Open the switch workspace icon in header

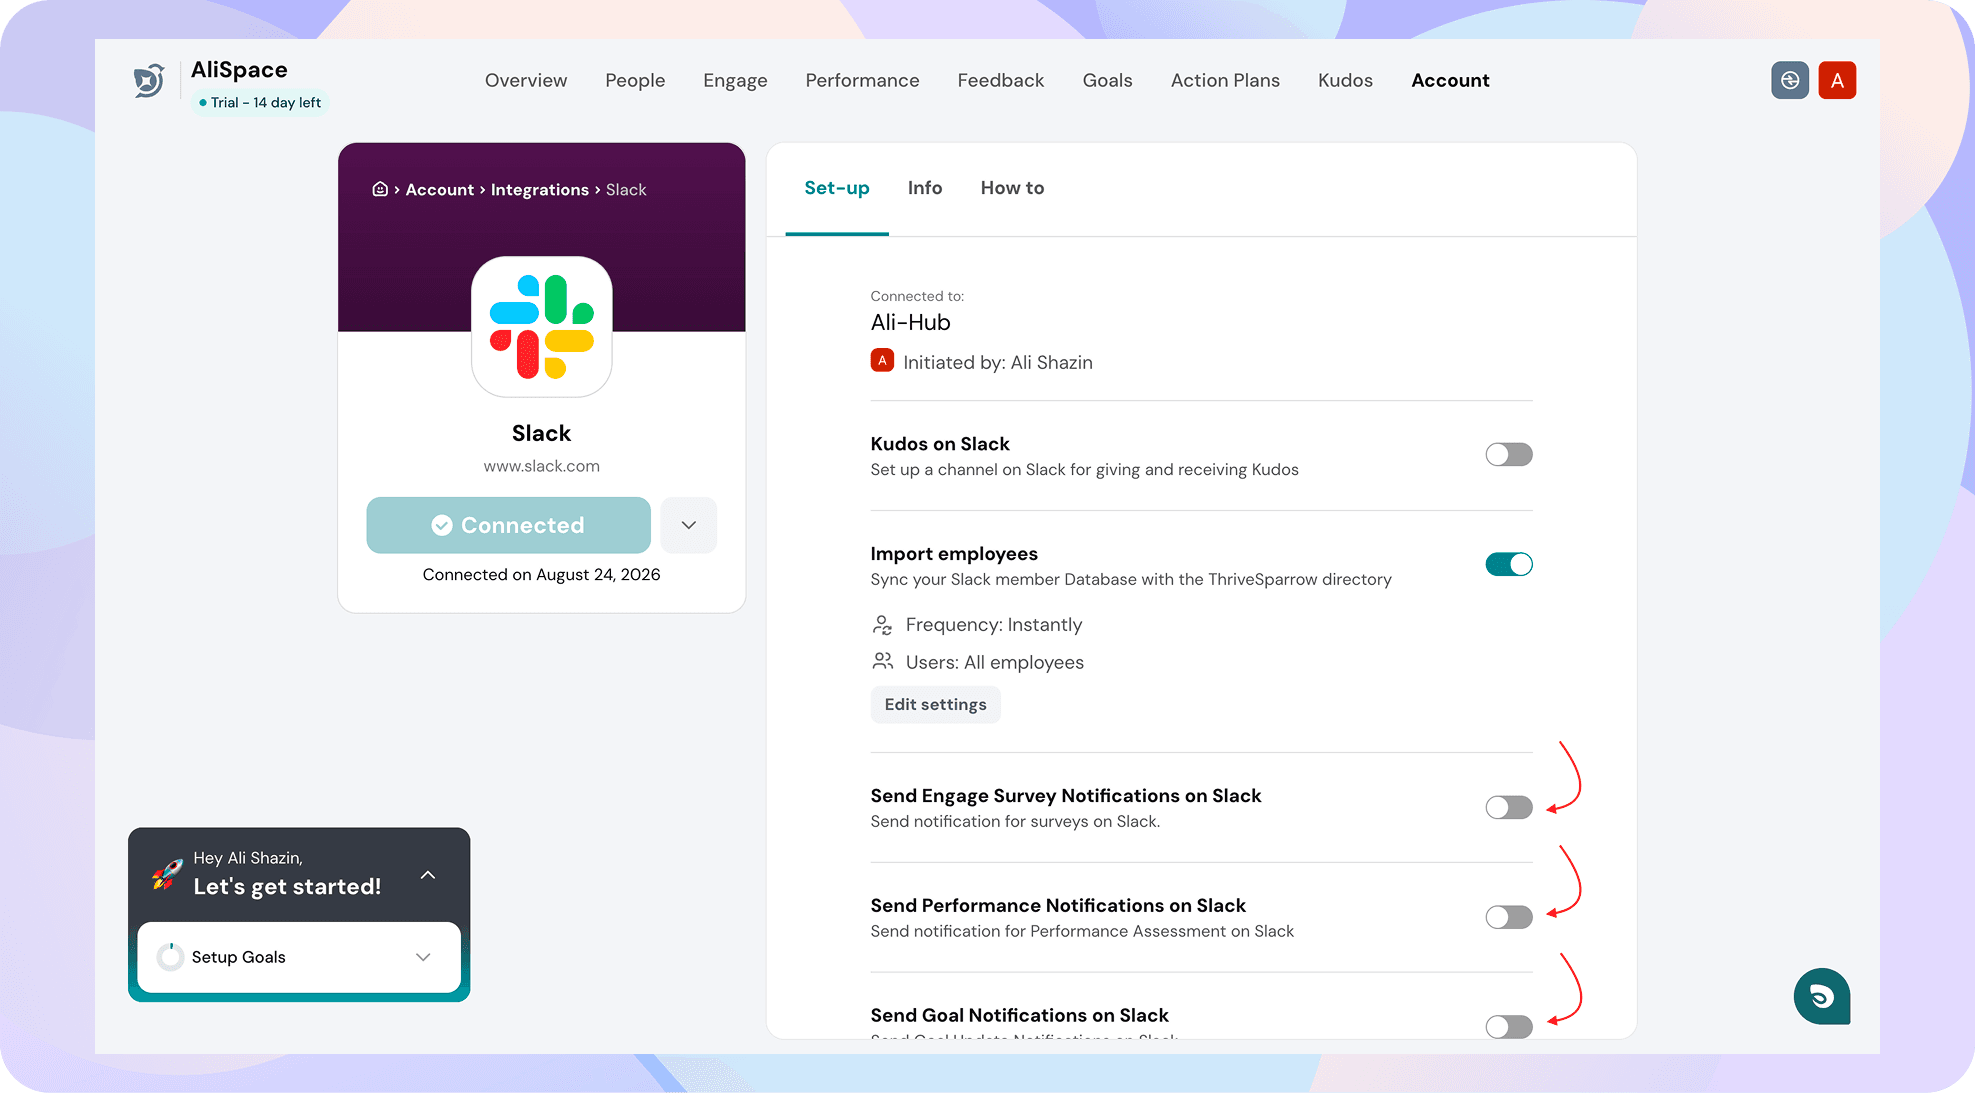pos(1790,80)
